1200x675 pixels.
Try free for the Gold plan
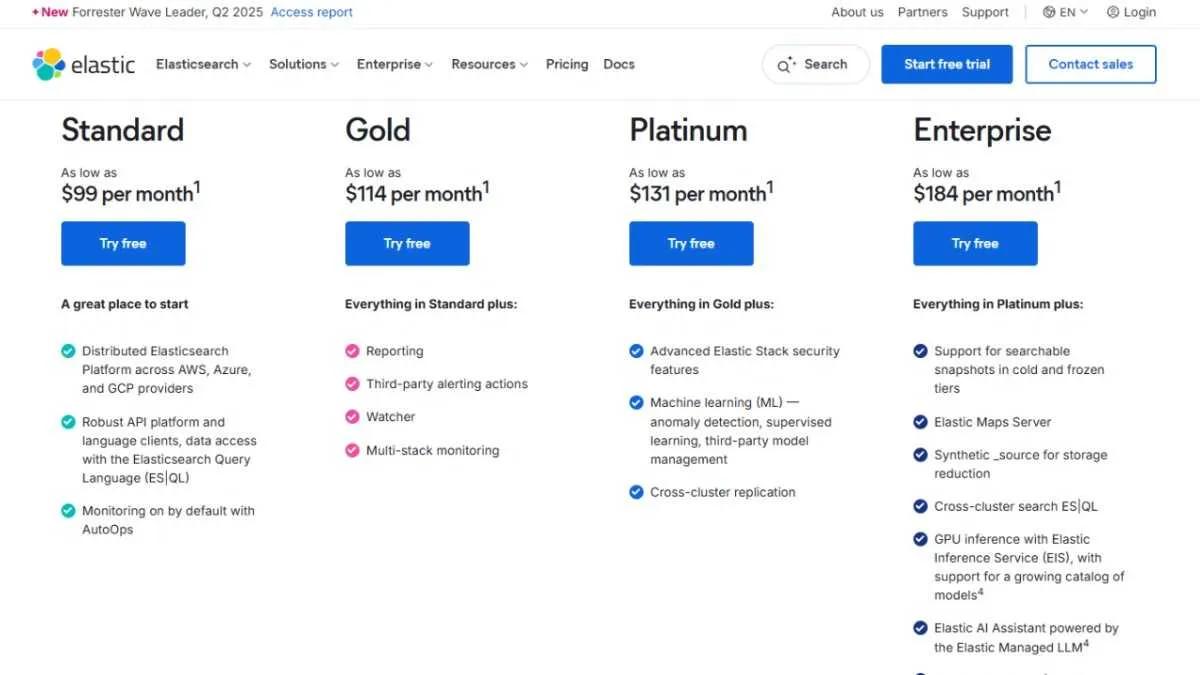pyautogui.click(x=407, y=243)
